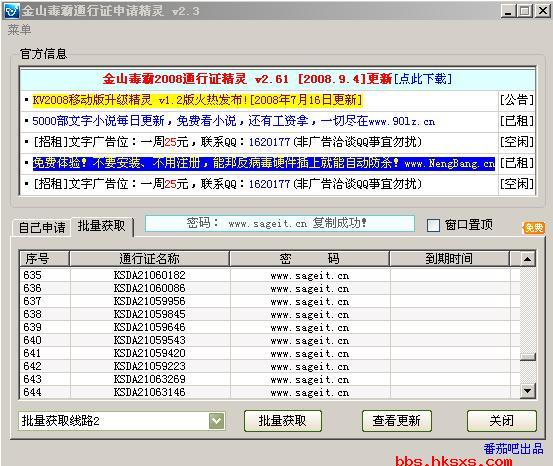Screen dimensions: 553x466
Task: Select row KSDA21063269
Action: [270, 379]
